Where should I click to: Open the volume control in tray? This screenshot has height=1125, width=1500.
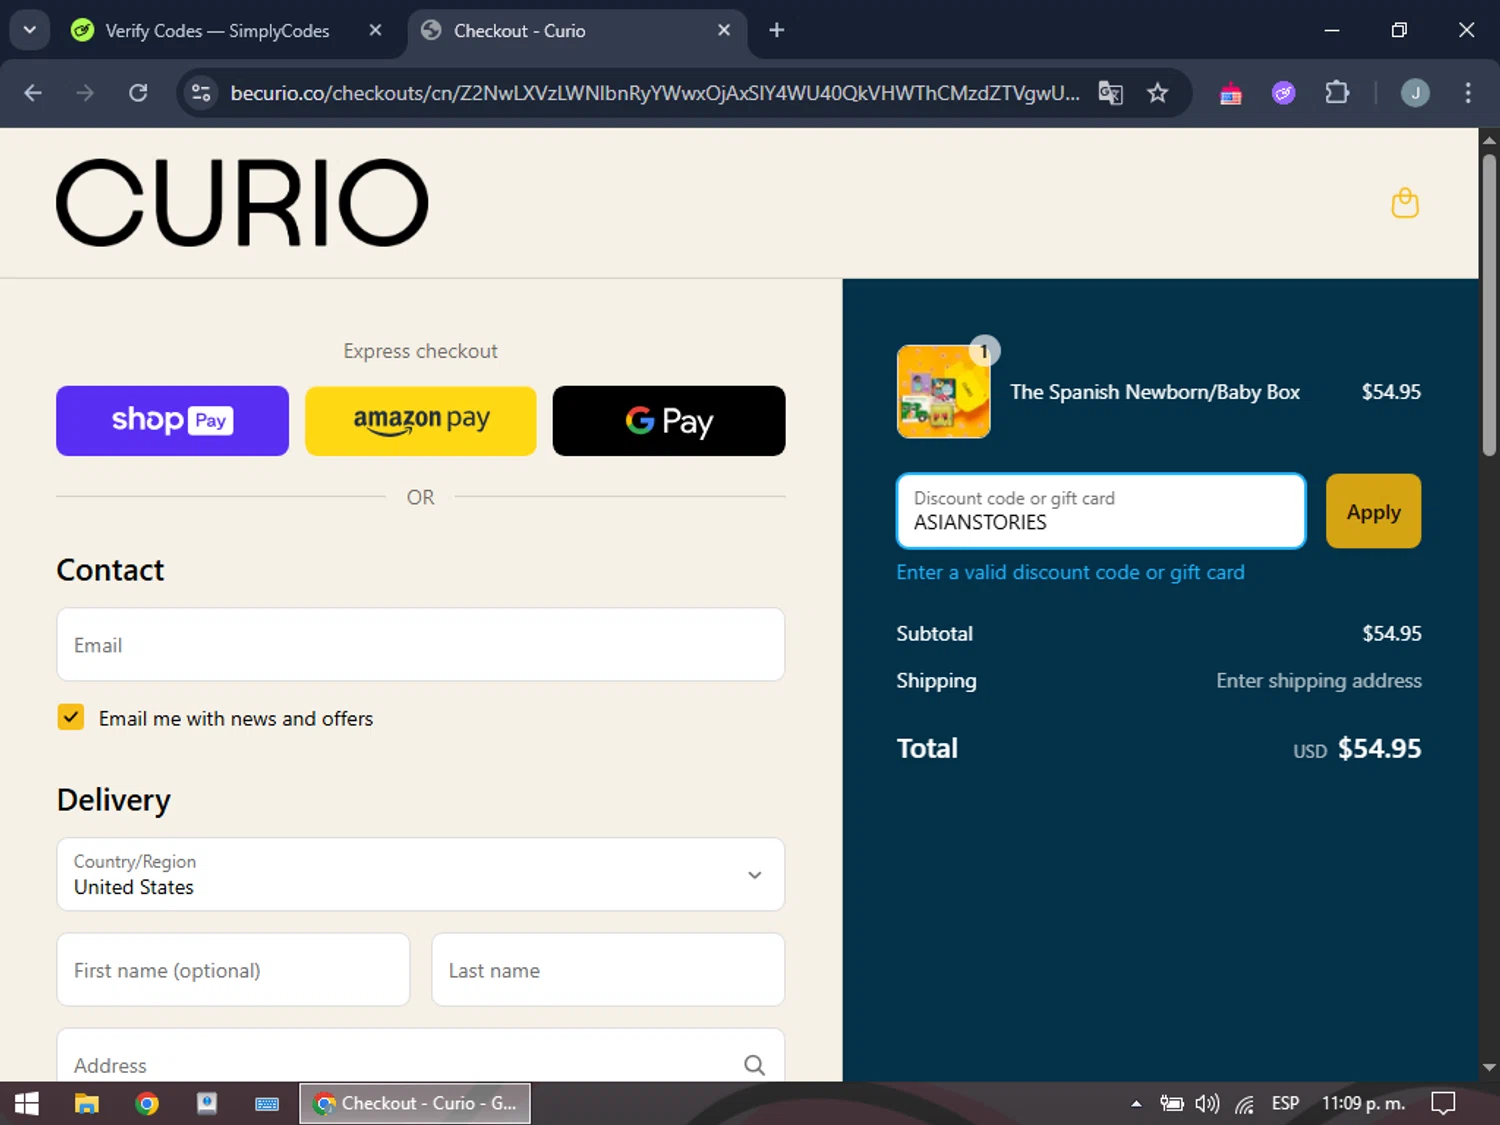pyautogui.click(x=1207, y=1103)
